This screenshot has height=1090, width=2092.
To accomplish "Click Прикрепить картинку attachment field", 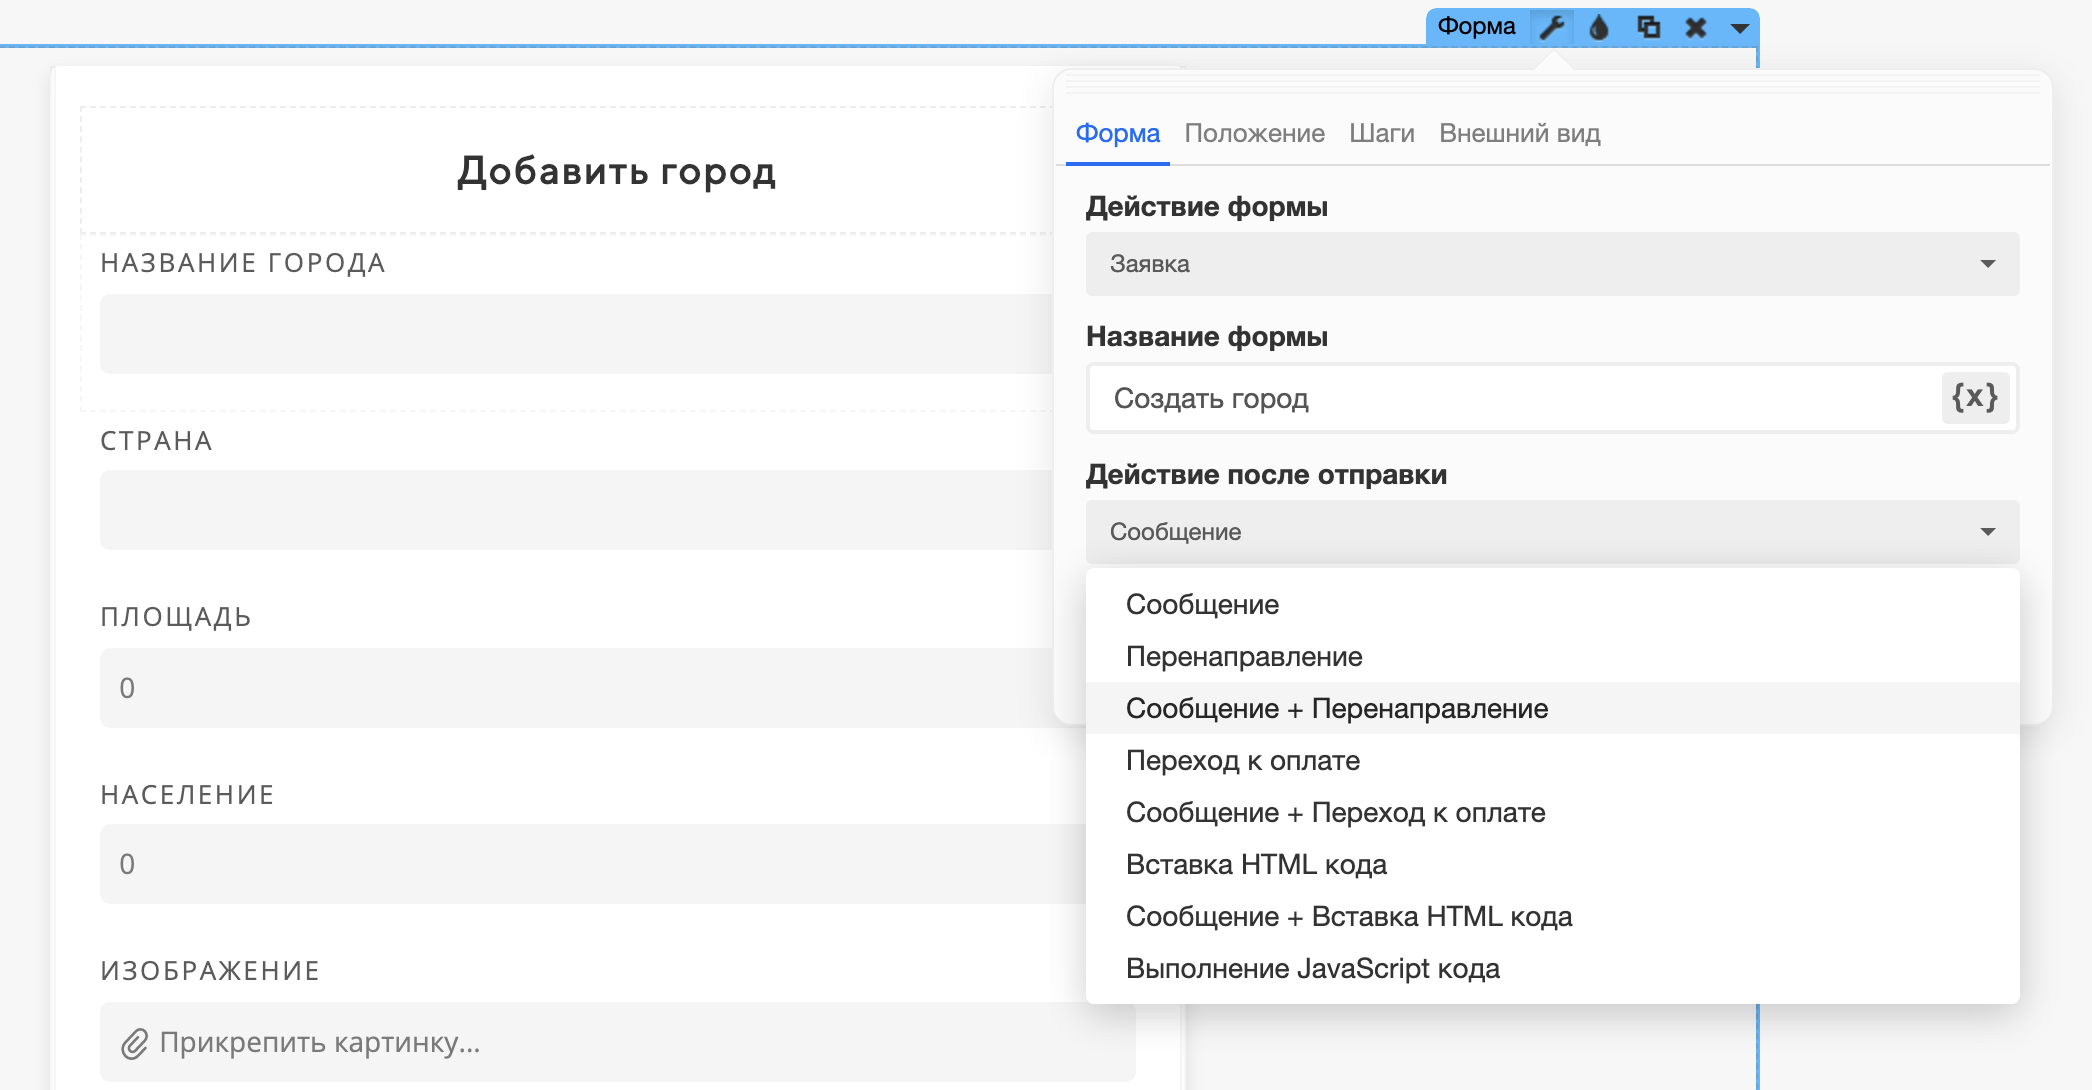I will pyautogui.click(x=617, y=1042).
